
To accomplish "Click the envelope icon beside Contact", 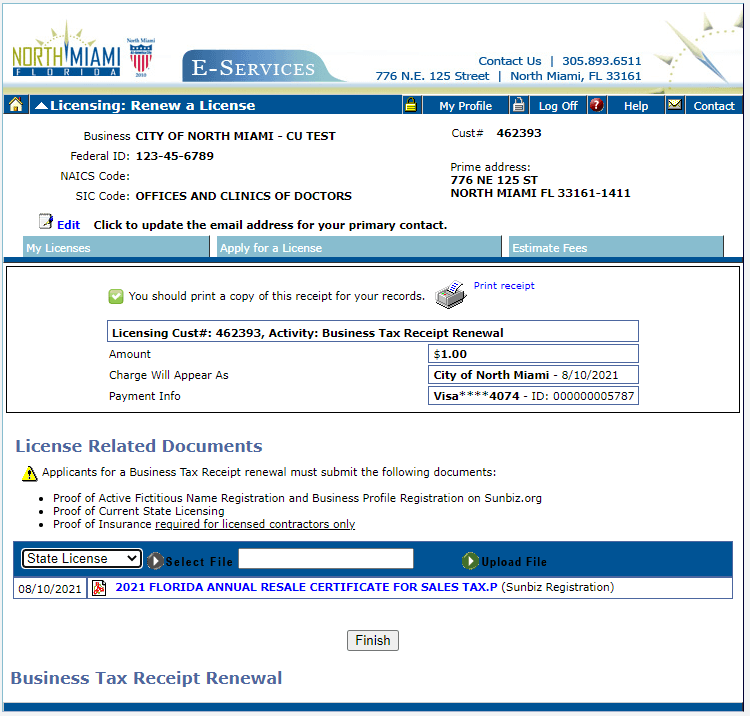I will [674, 104].
